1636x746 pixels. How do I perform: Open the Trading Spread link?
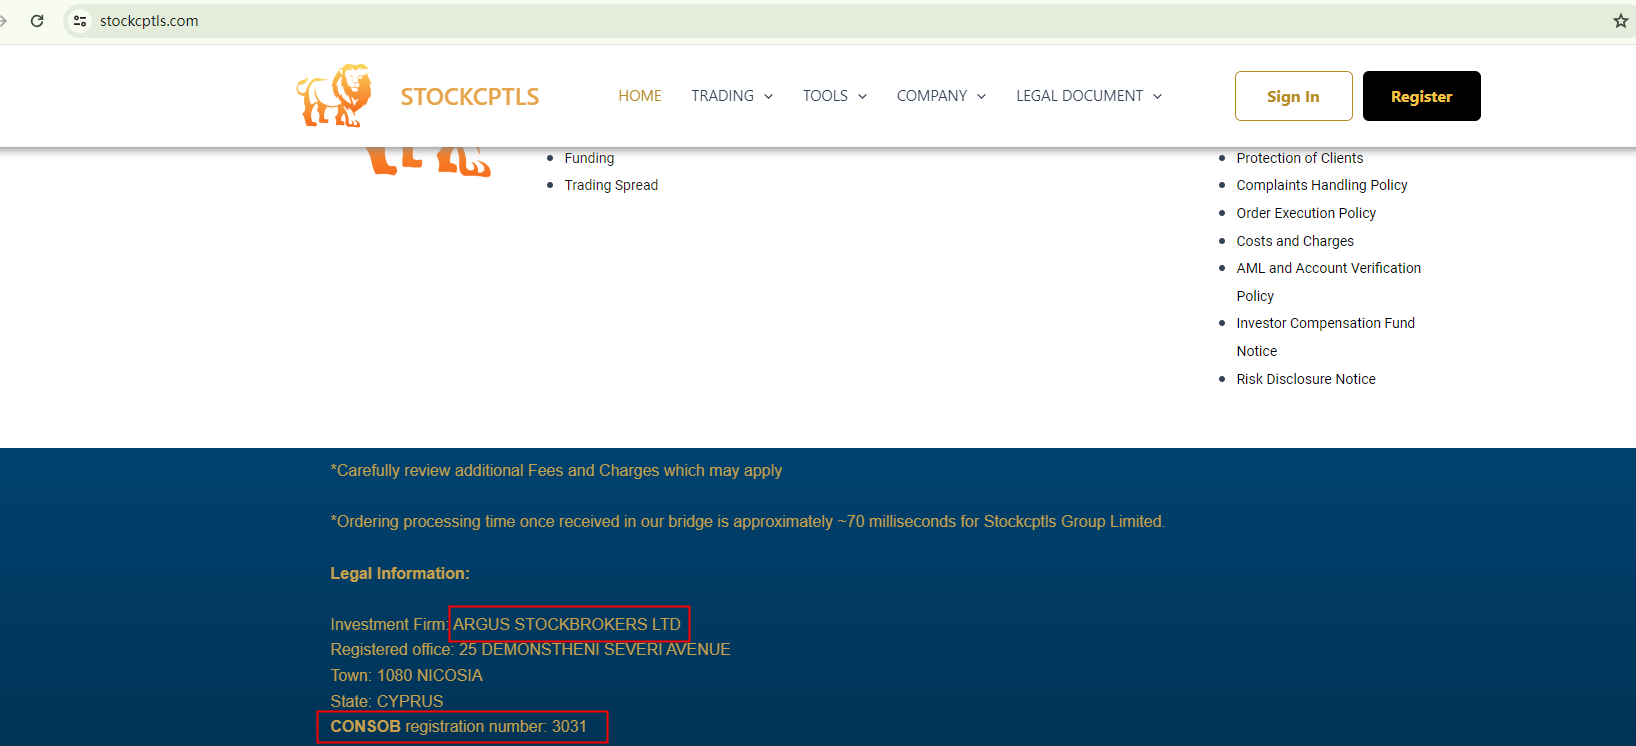(x=611, y=185)
